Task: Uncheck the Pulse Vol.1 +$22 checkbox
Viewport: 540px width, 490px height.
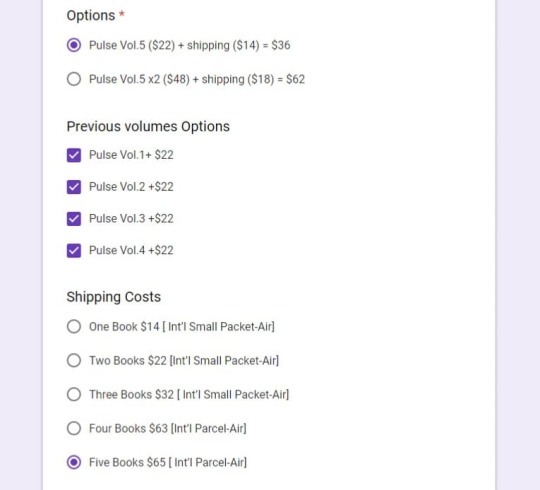Action: (74, 155)
